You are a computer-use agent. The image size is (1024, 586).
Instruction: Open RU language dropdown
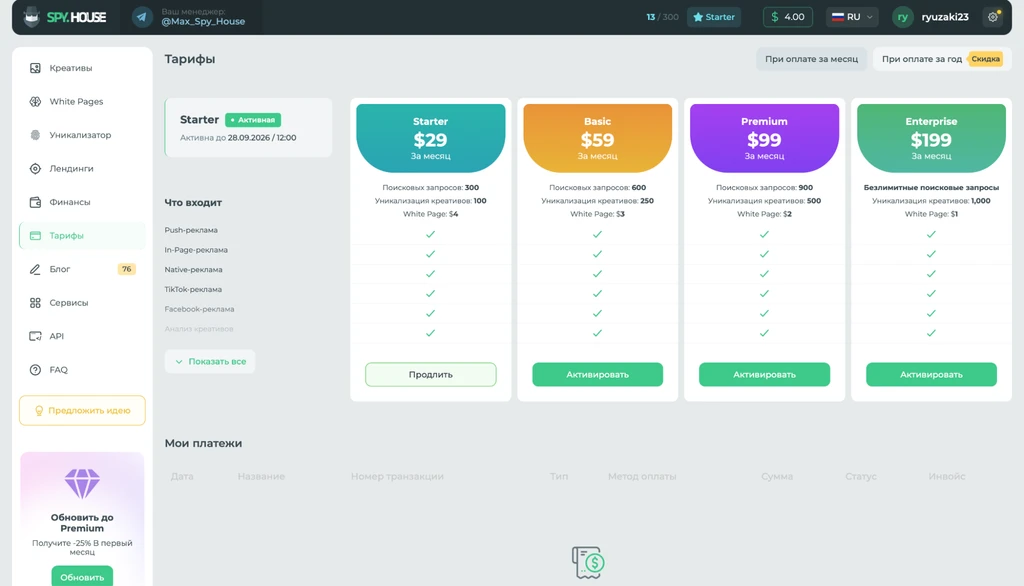pyautogui.click(x=852, y=17)
